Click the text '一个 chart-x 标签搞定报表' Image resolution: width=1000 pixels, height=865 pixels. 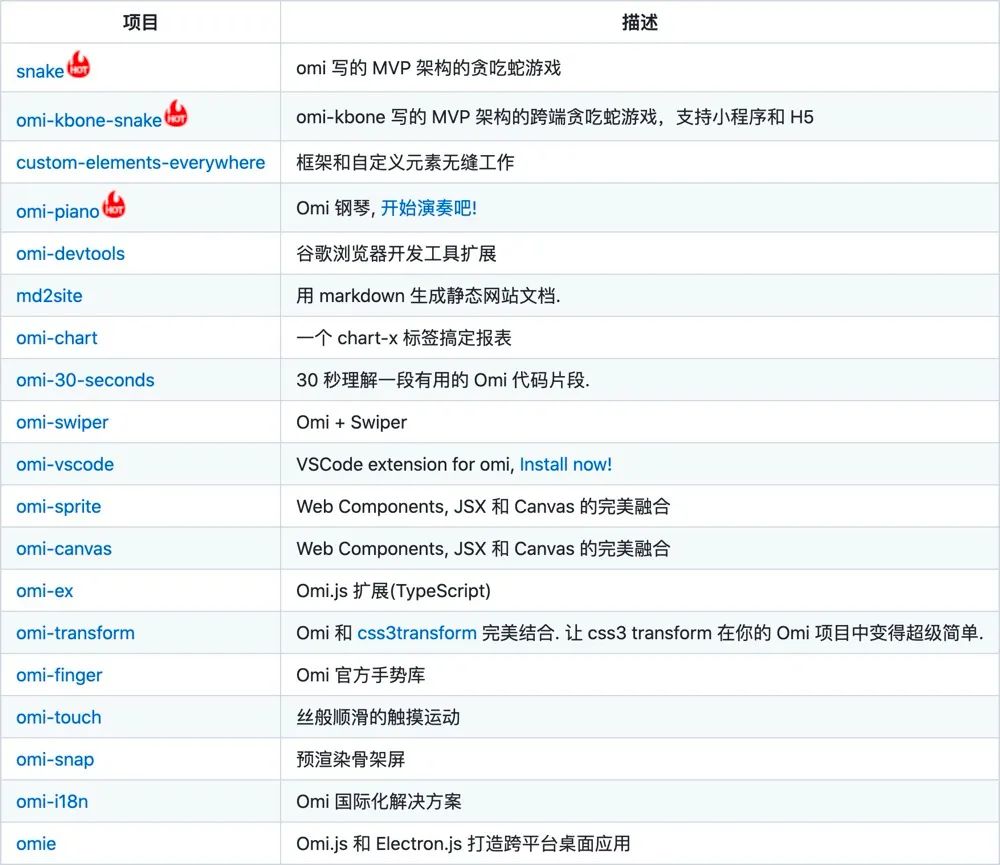(x=404, y=338)
